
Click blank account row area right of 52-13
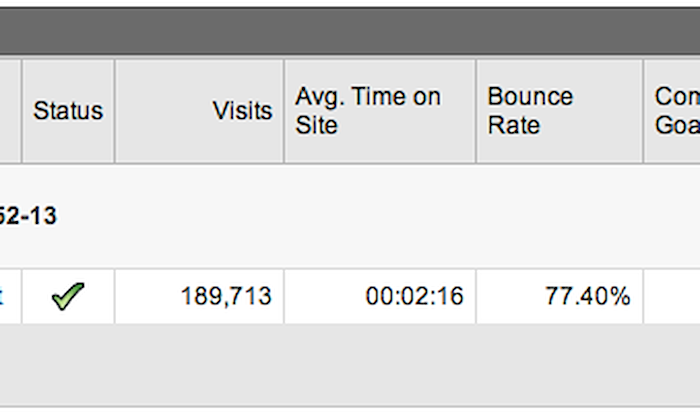point(379,216)
